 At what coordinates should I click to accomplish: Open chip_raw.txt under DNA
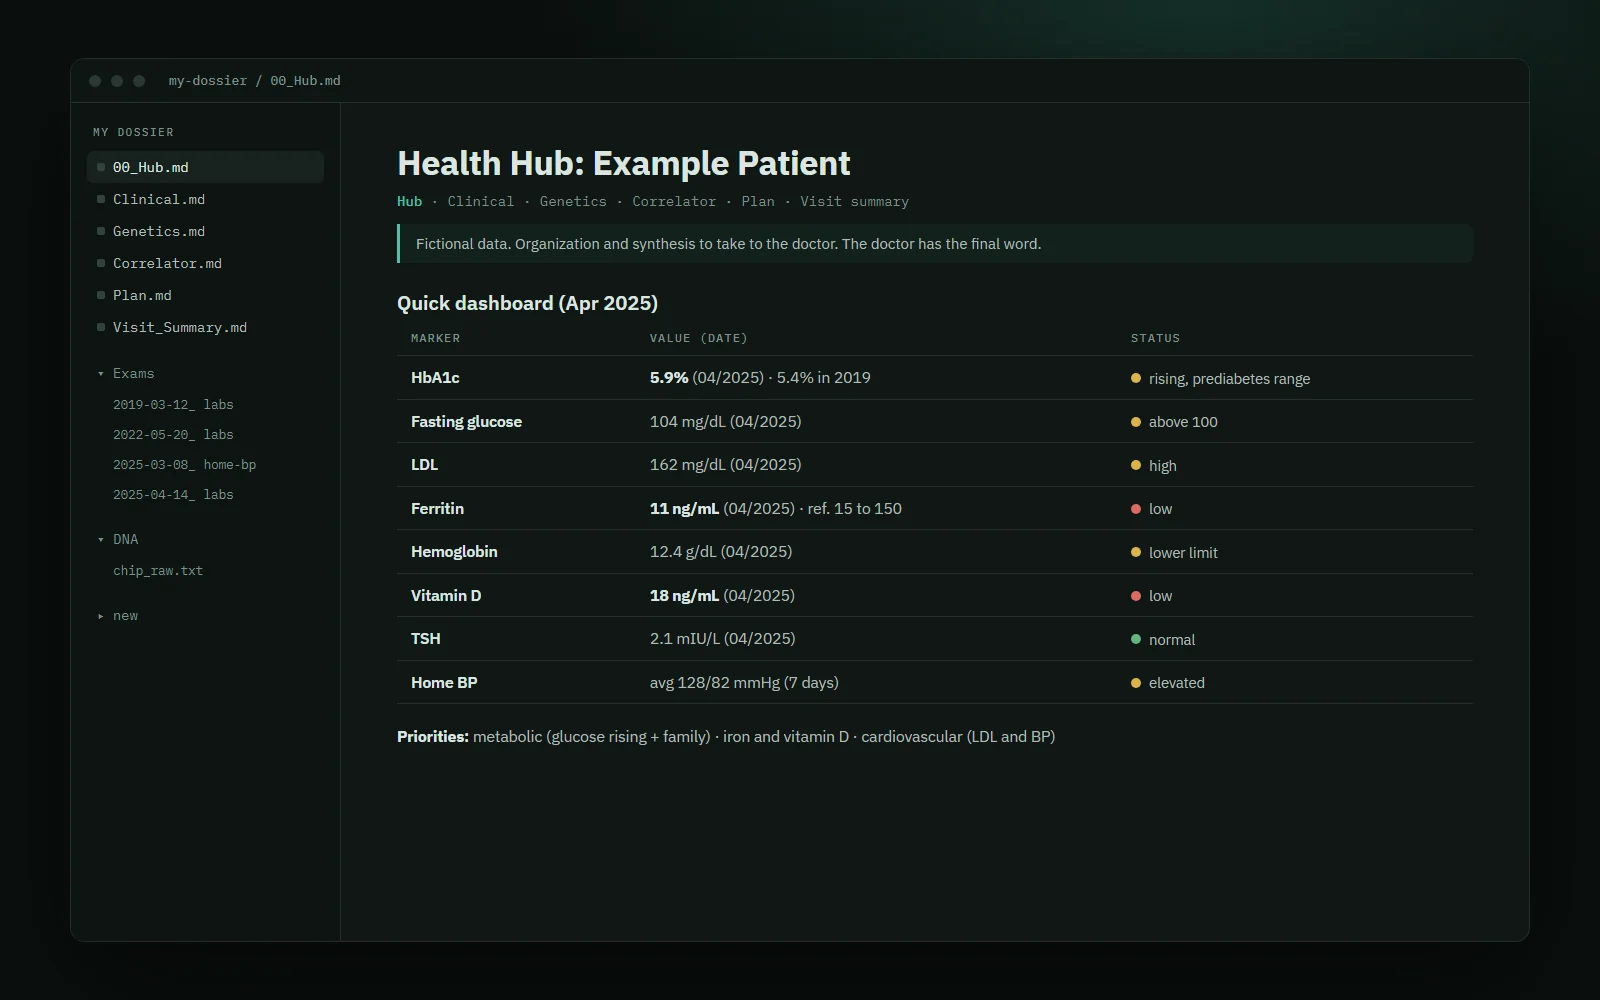(x=158, y=571)
